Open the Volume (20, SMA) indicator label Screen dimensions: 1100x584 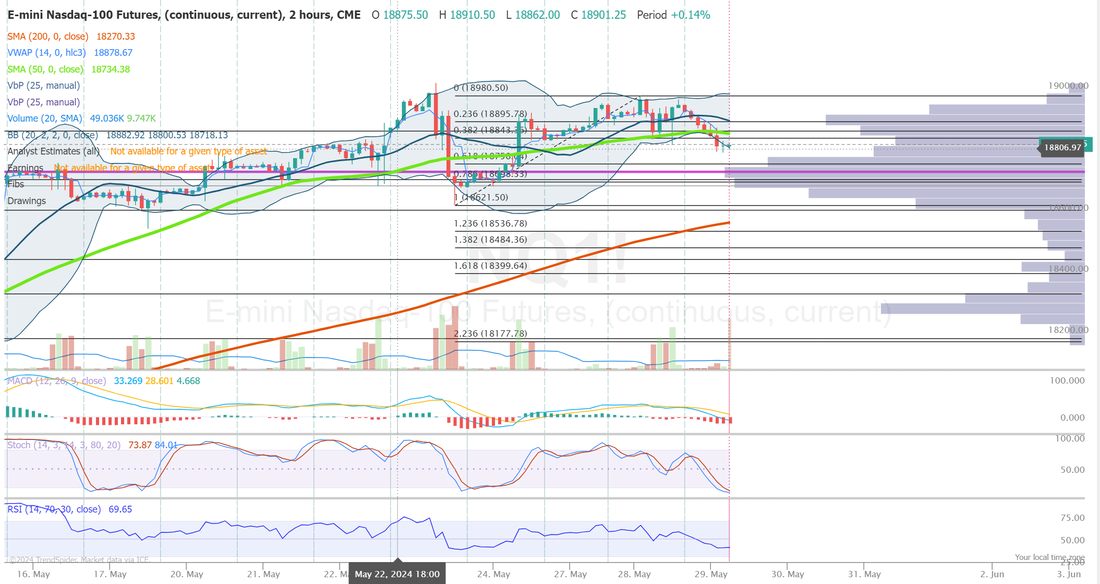point(45,119)
